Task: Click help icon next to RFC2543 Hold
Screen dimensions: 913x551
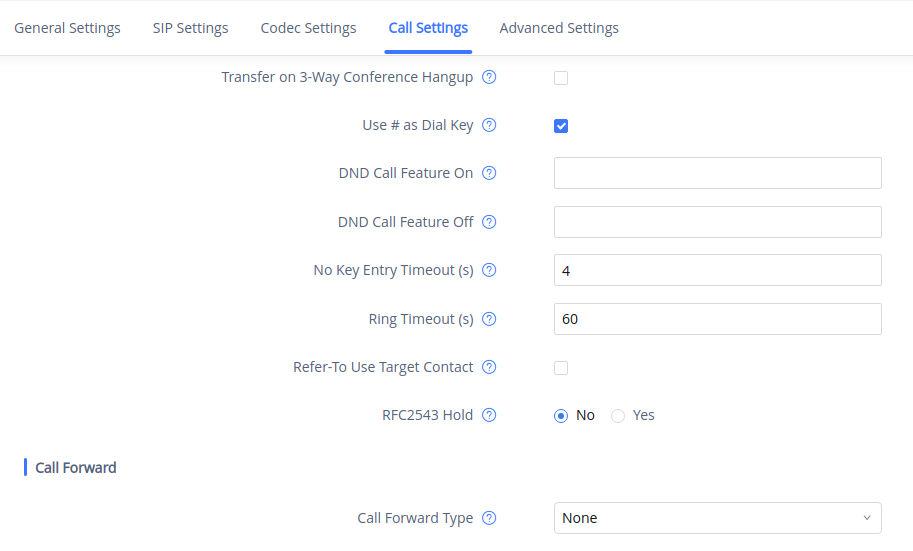Action: (x=490, y=415)
